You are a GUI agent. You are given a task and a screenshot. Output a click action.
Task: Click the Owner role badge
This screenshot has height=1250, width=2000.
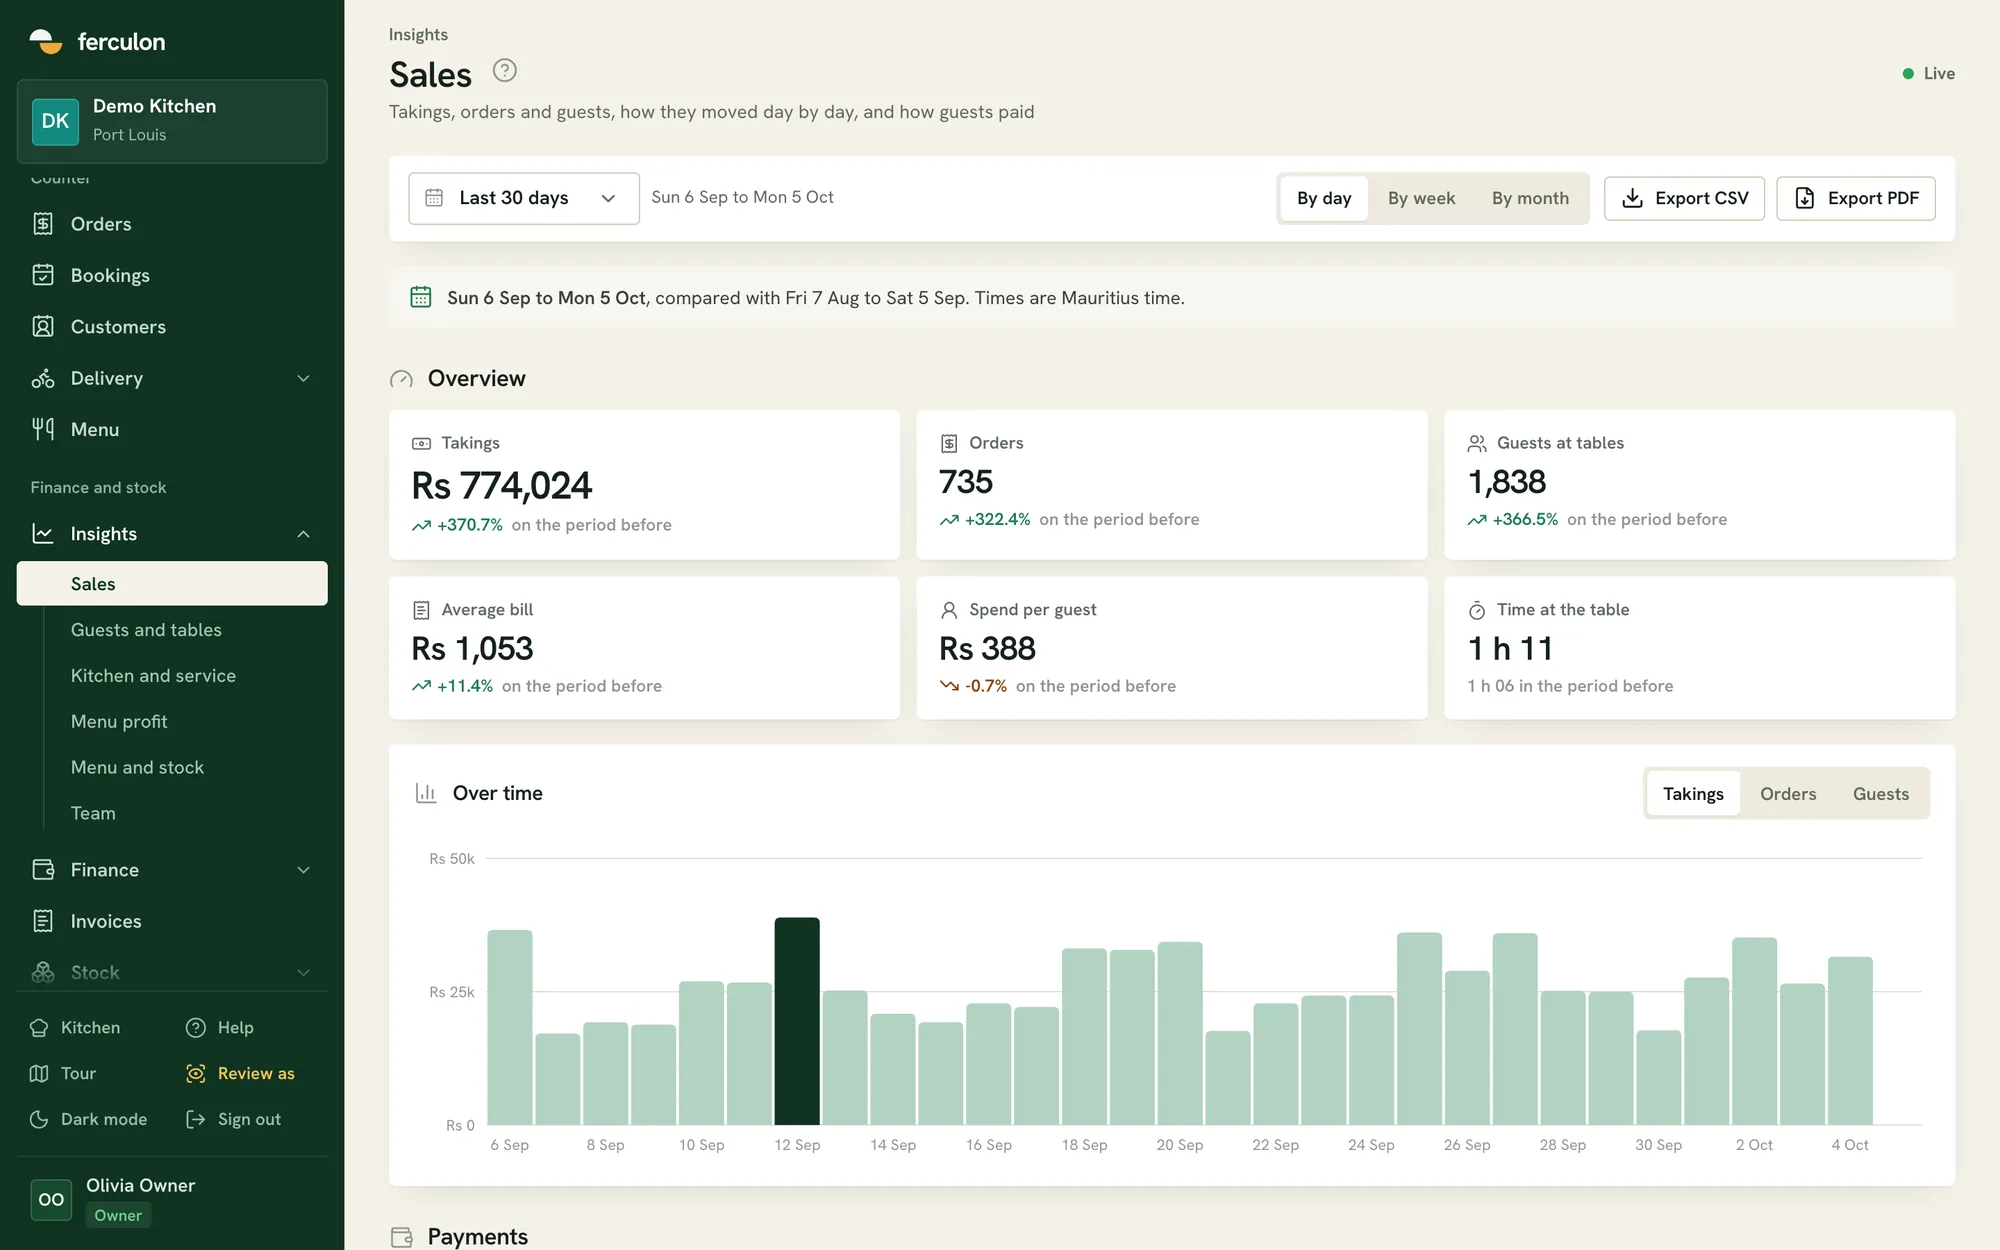coord(118,1215)
